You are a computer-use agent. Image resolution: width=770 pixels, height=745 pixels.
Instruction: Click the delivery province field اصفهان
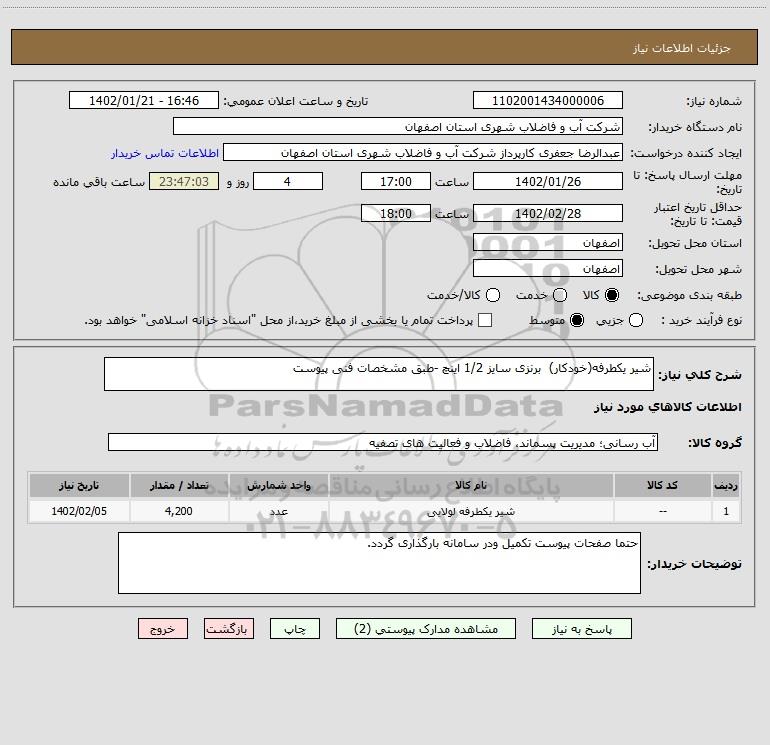coord(548,243)
